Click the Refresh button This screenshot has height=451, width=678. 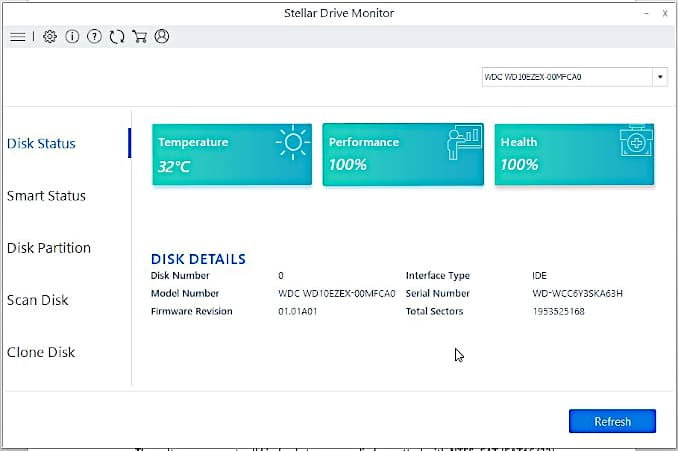pos(612,421)
